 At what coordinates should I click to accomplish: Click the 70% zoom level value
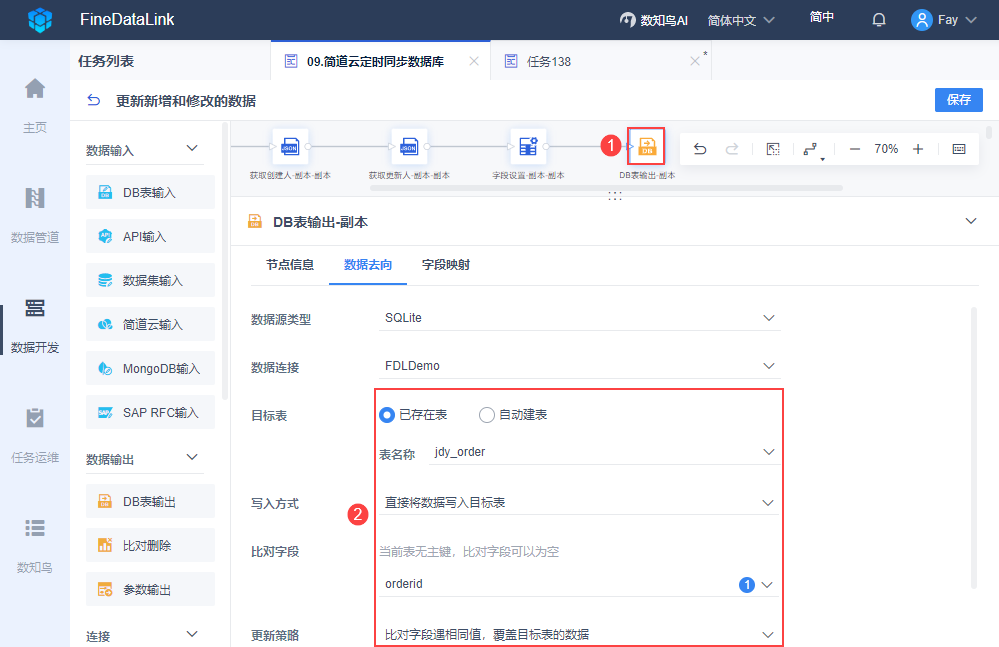tap(886, 149)
